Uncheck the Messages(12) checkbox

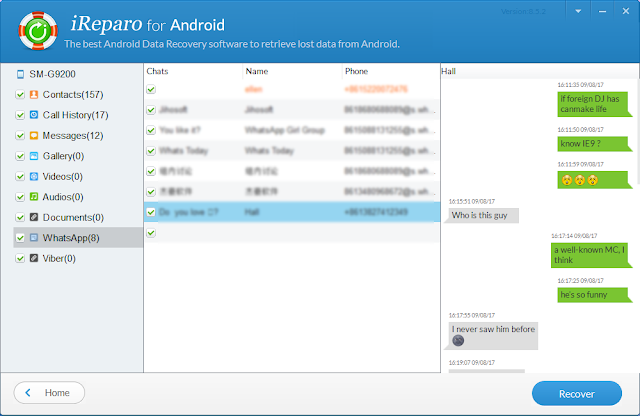pyautogui.click(x=20, y=136)
